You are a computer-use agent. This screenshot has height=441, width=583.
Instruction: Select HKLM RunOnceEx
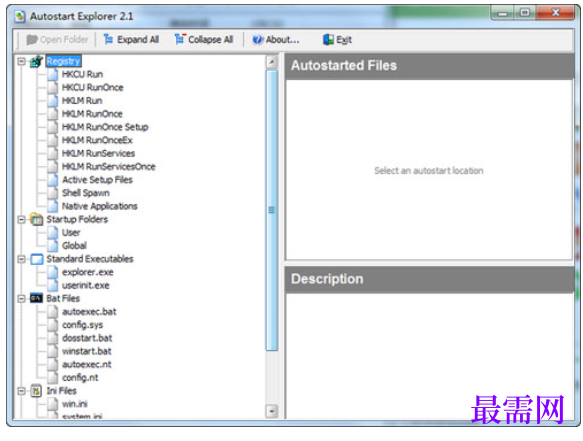coord(97,141)
